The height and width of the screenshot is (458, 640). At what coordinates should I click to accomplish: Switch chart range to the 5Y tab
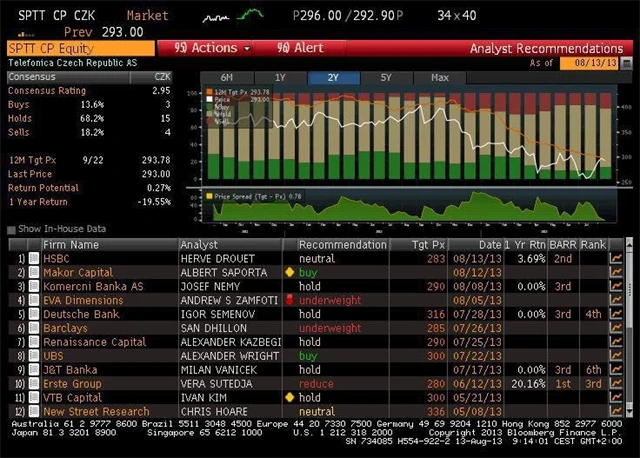(x=386, y=77)
